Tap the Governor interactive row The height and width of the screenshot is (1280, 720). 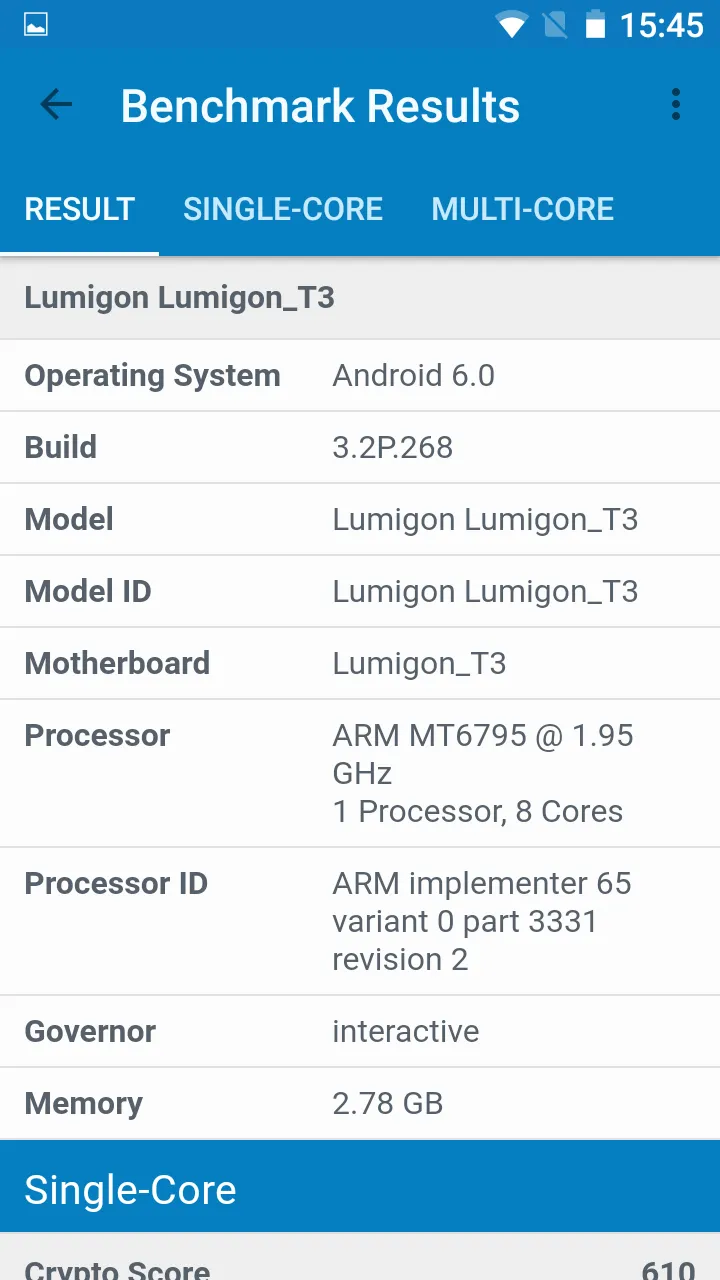(360, 1032)
